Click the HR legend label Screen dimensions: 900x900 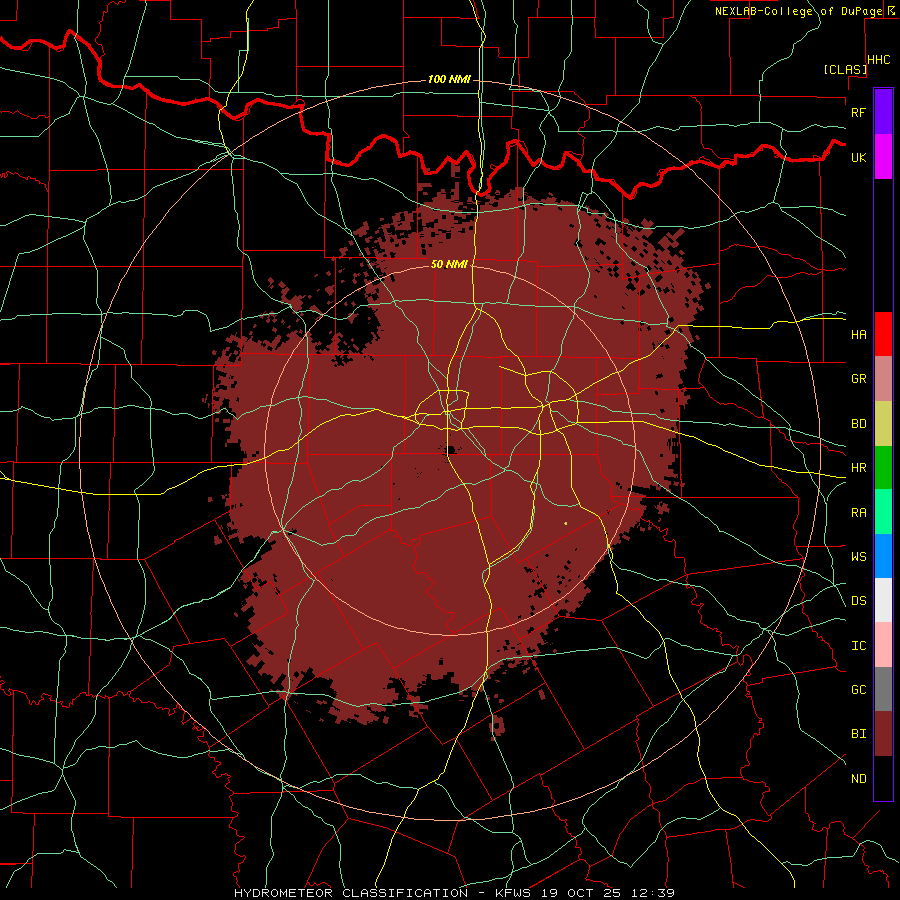859,468
